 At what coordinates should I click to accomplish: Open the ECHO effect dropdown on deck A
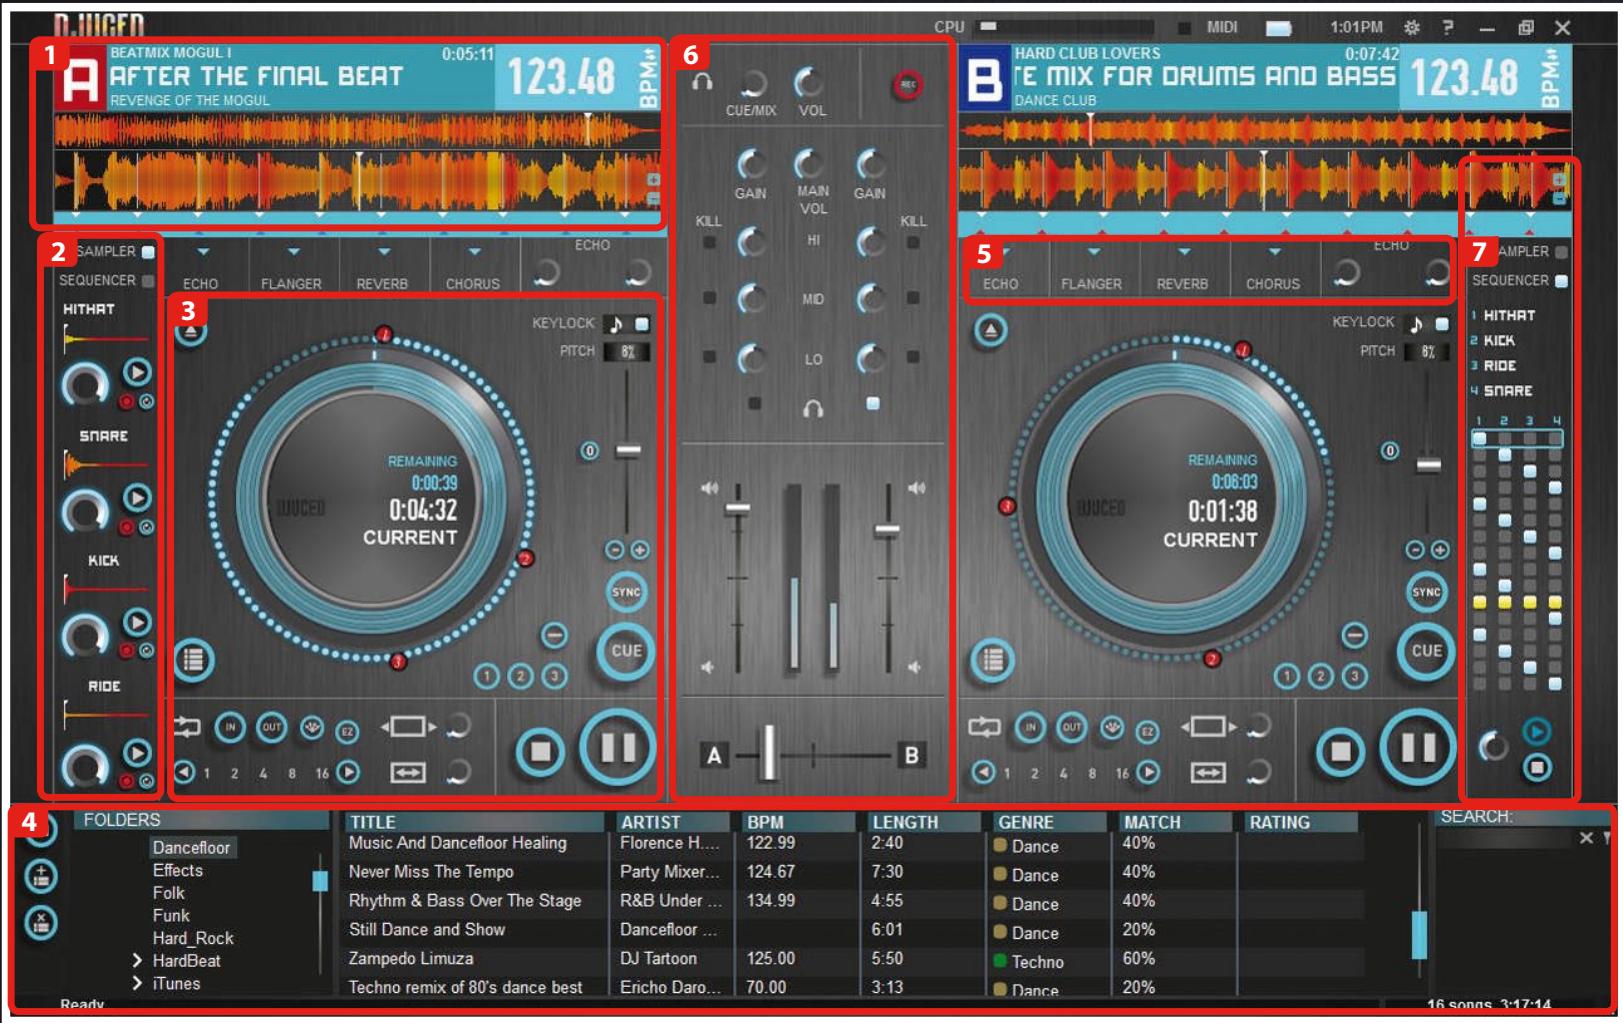[203, 252]
